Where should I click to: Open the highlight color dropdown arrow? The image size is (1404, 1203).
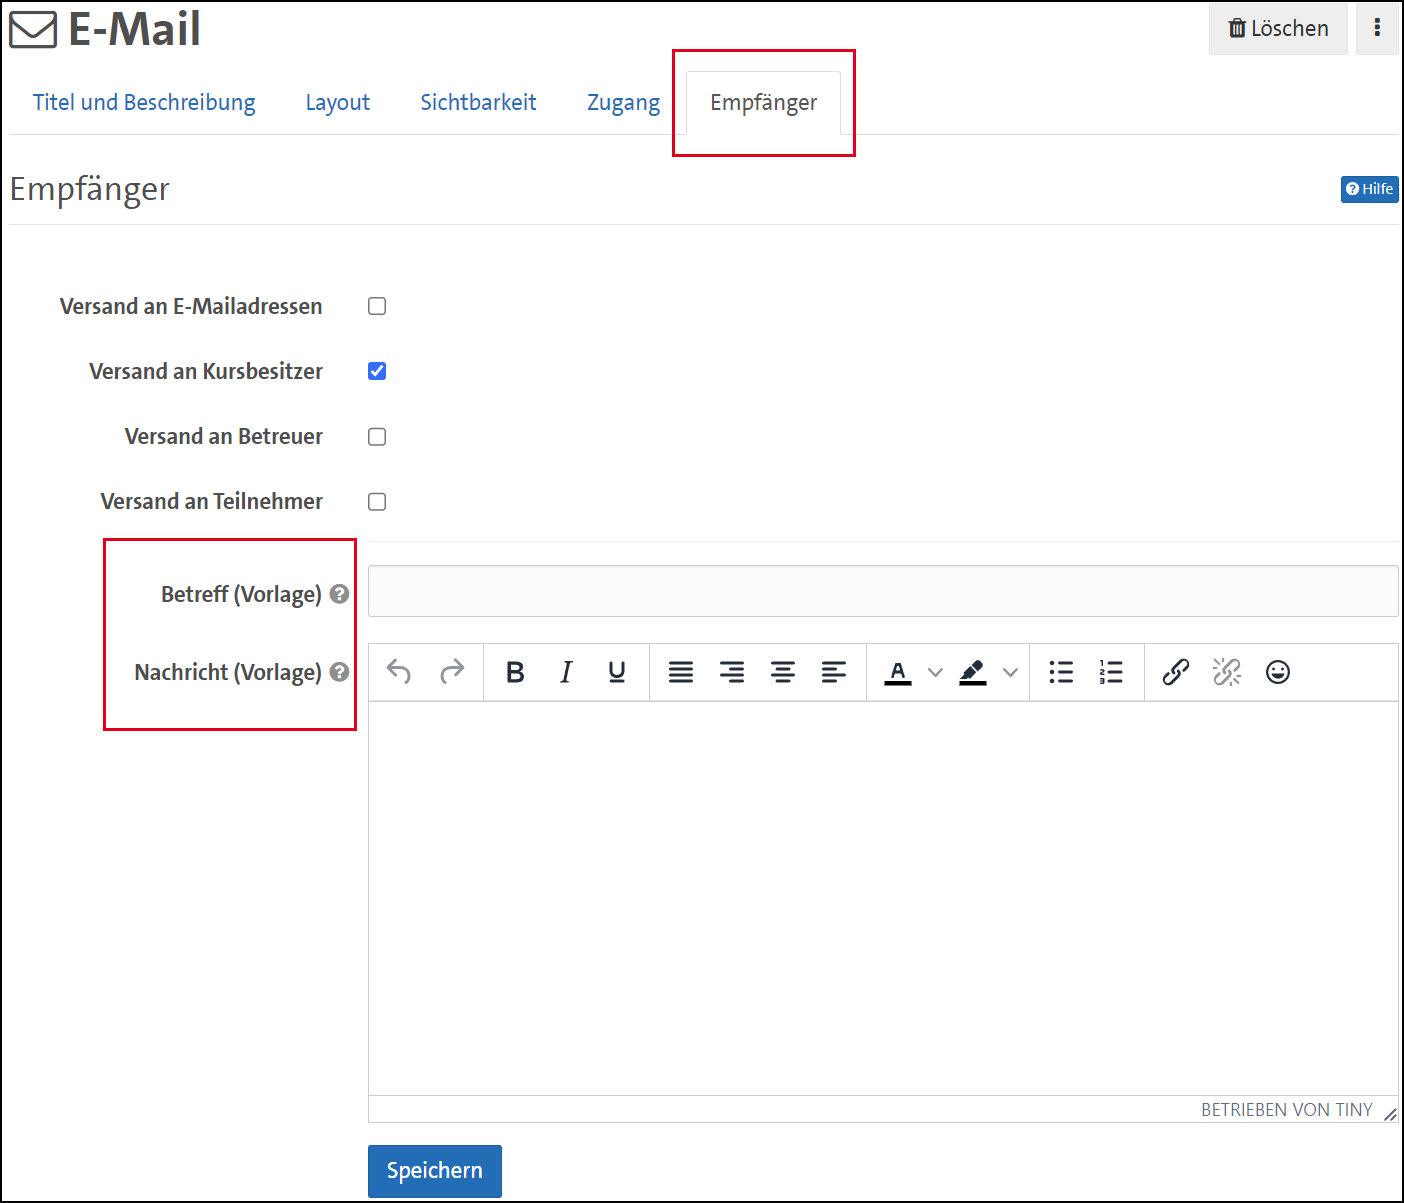1010,672
